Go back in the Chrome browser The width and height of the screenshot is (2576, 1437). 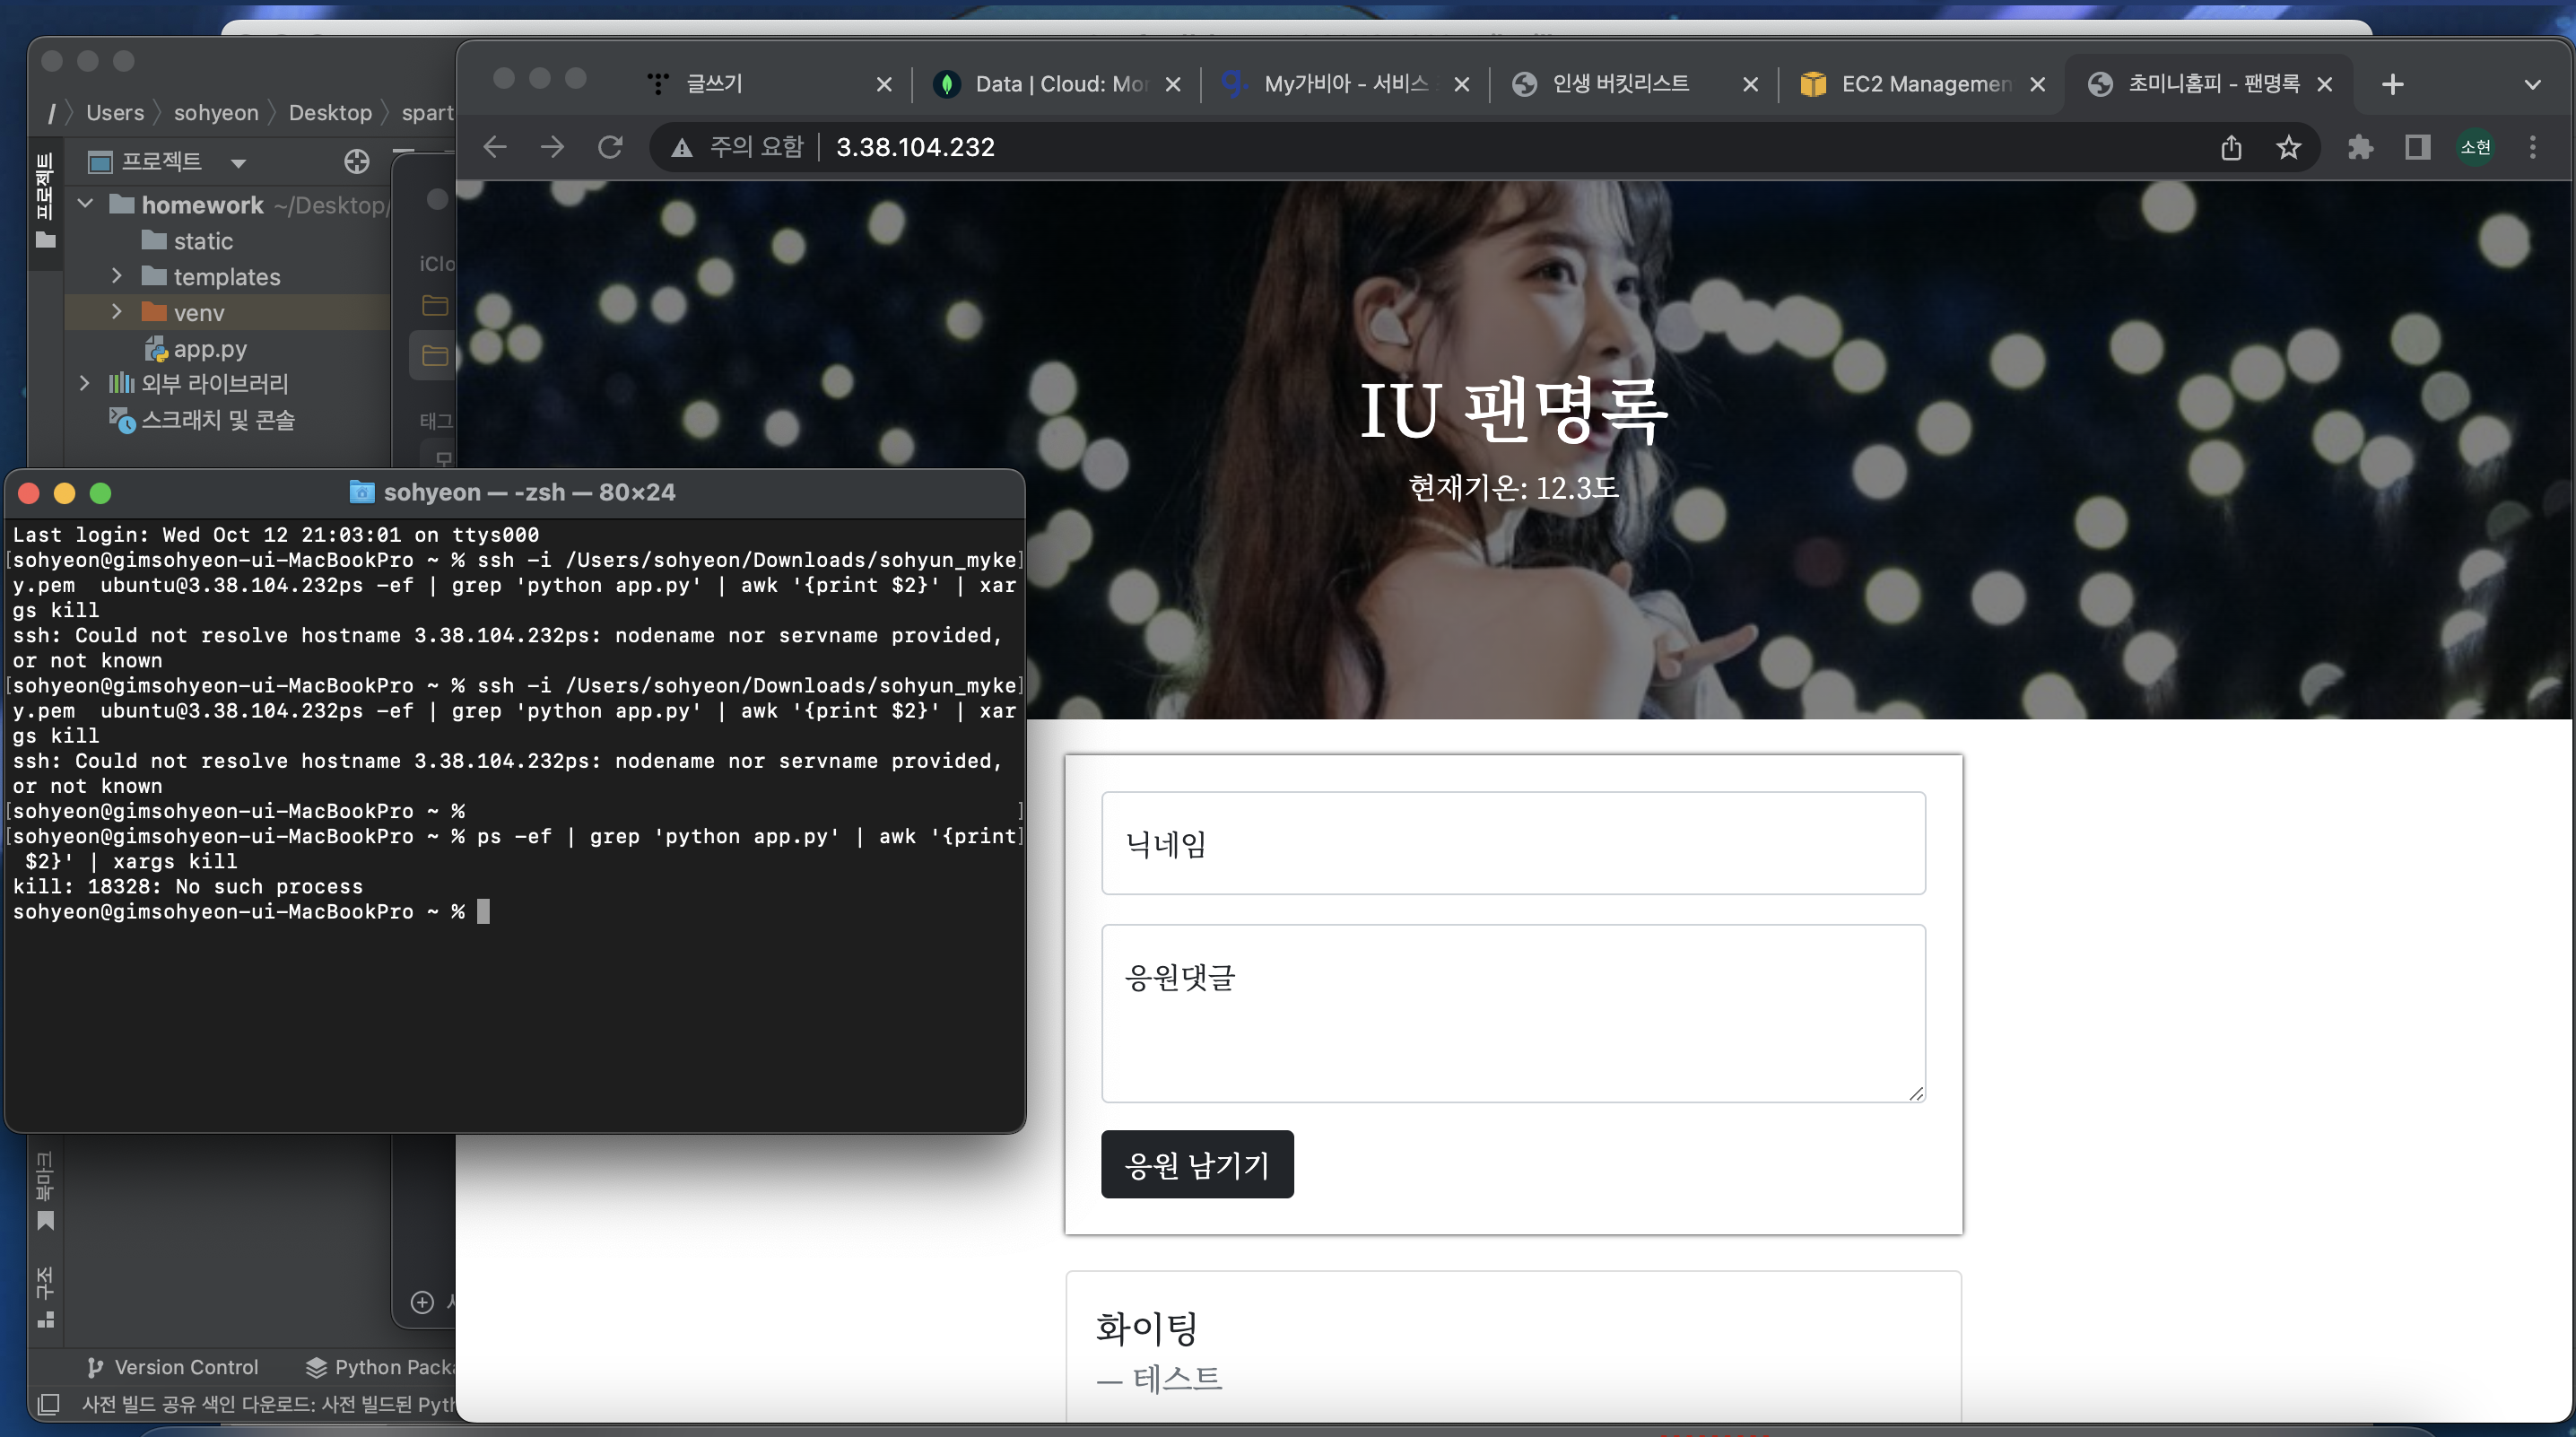tap(495, 147)
